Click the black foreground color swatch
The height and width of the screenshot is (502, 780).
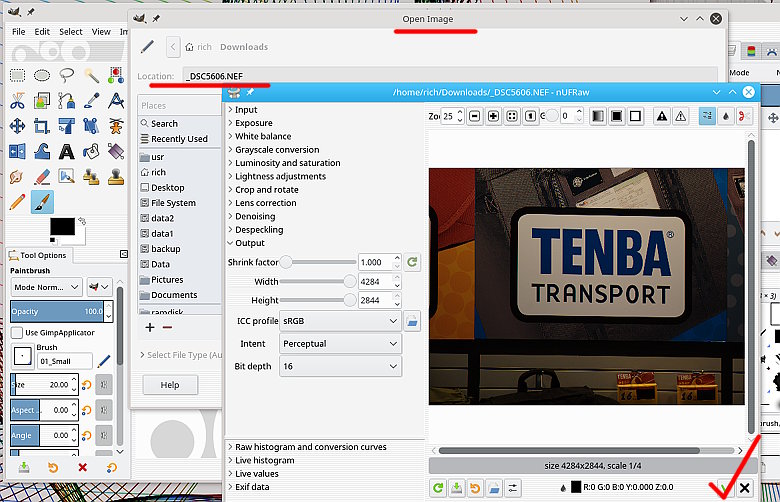point(62,226)
